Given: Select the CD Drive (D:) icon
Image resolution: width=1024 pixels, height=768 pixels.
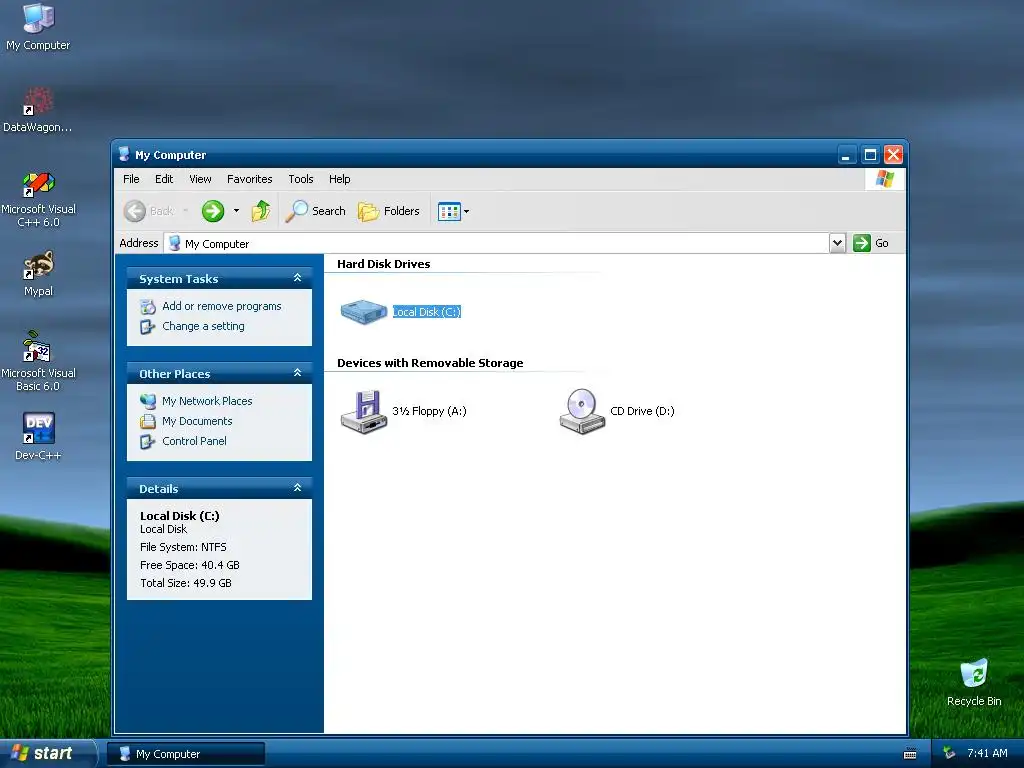Looking at the screenshot, I should pos(582,411).
